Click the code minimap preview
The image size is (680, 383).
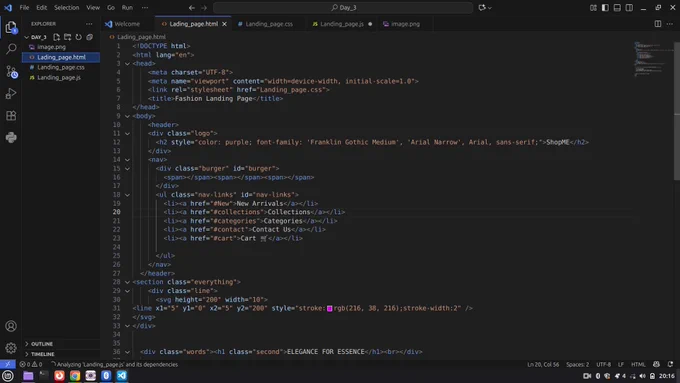tap(653, 59)
